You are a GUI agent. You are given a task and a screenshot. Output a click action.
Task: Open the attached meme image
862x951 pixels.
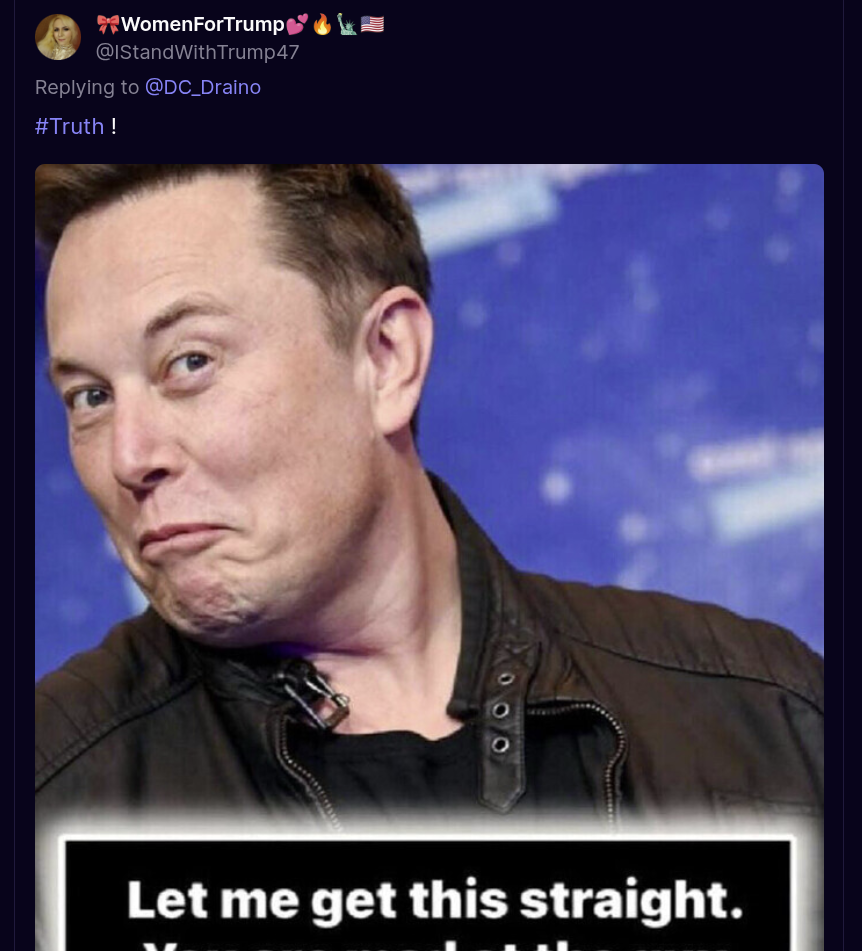click(429, 557)
